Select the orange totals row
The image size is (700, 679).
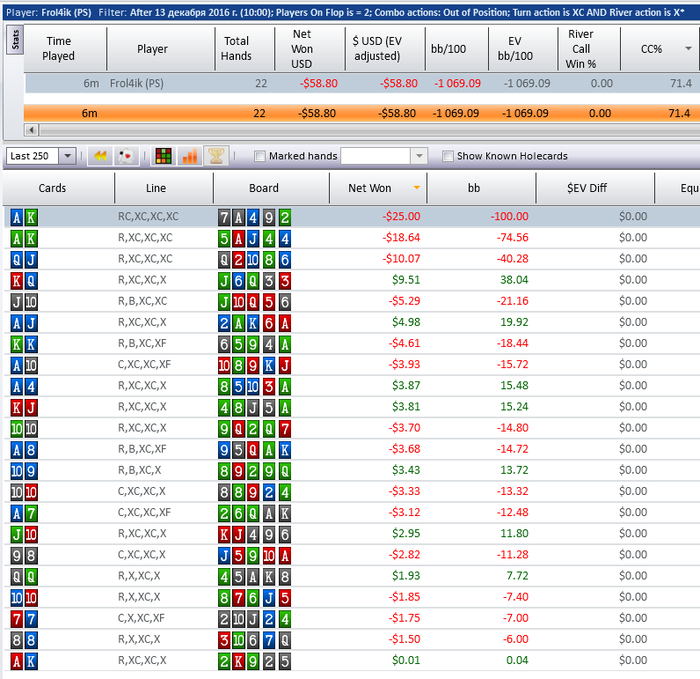coord(362,113)
